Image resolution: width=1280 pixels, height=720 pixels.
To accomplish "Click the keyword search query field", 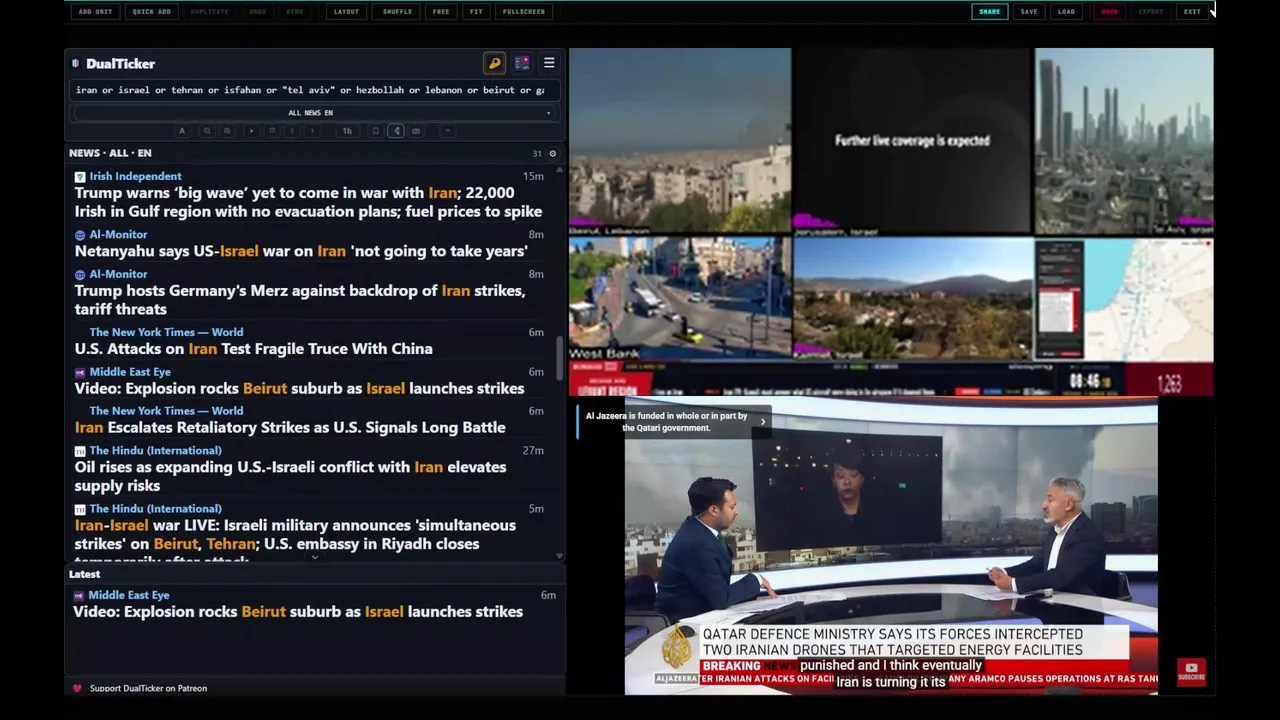I will tap(312, 90).
